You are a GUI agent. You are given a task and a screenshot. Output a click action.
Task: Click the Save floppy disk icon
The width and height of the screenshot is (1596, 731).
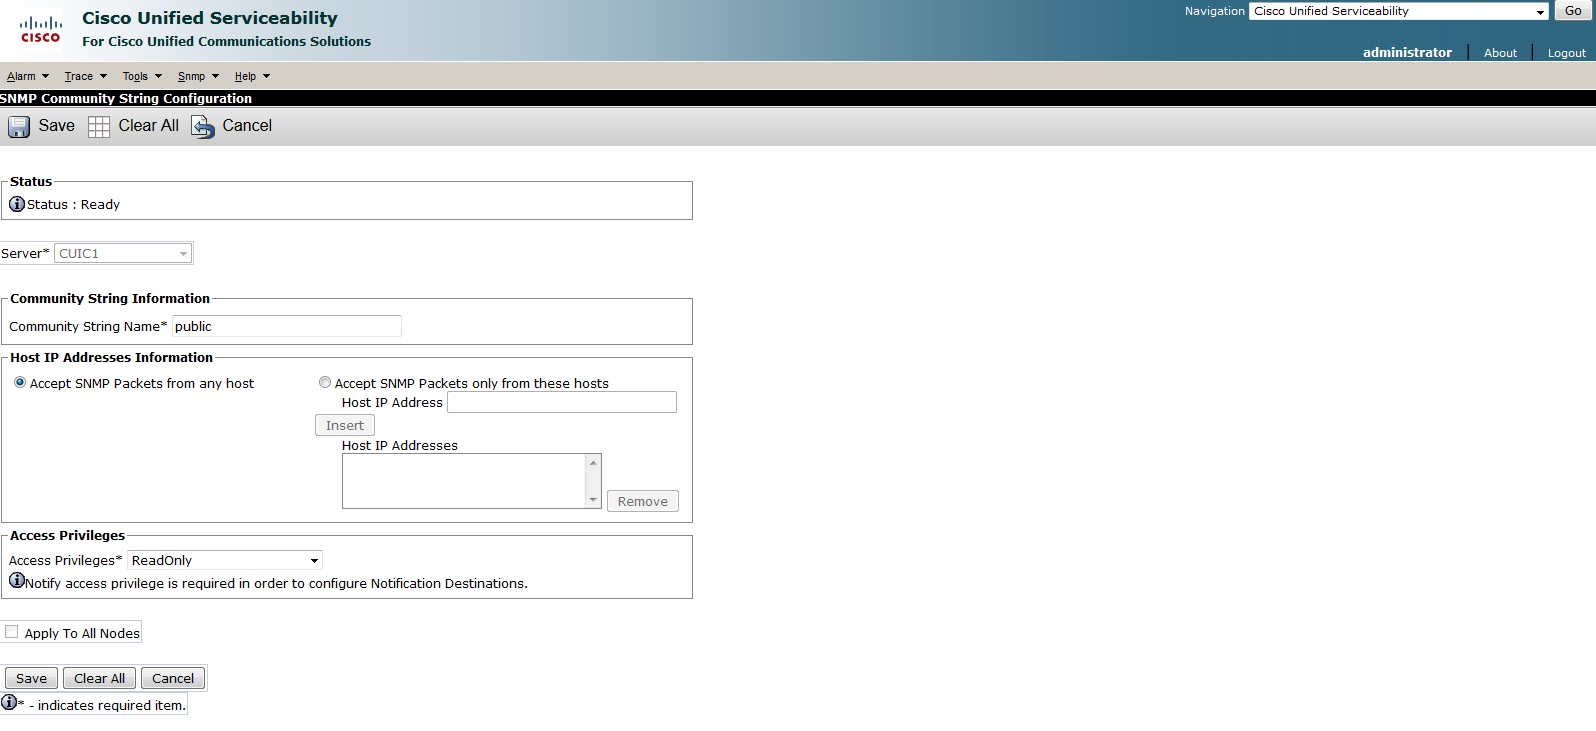point(19,127)
